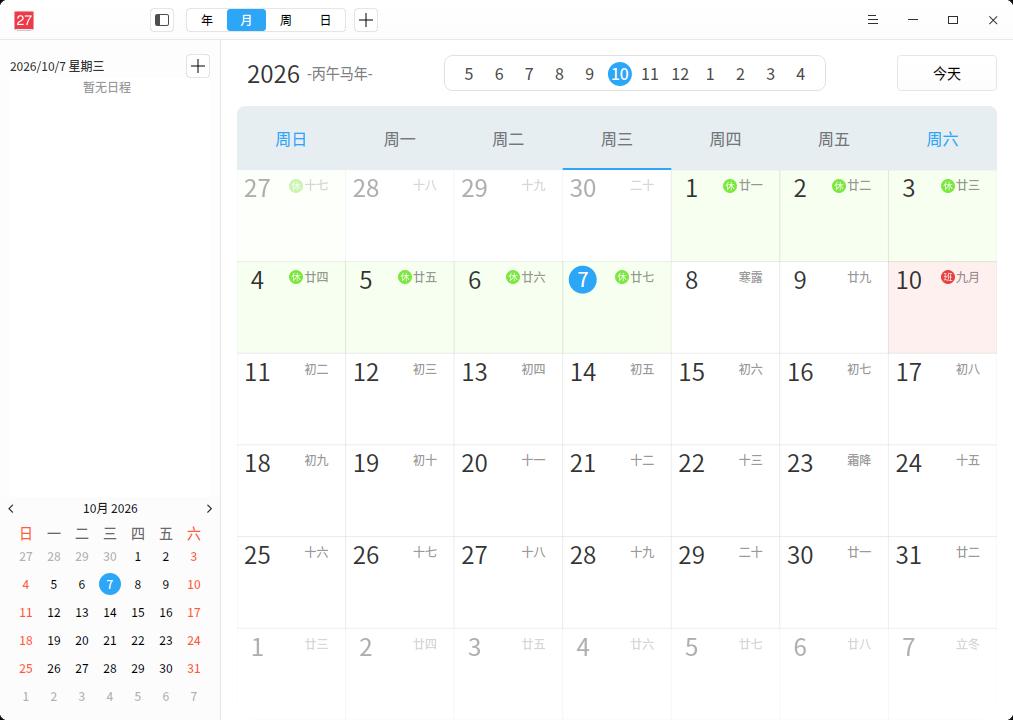The image size is (1013, 720).
Task: Click 周日 column header
Action: coord(291,139)
